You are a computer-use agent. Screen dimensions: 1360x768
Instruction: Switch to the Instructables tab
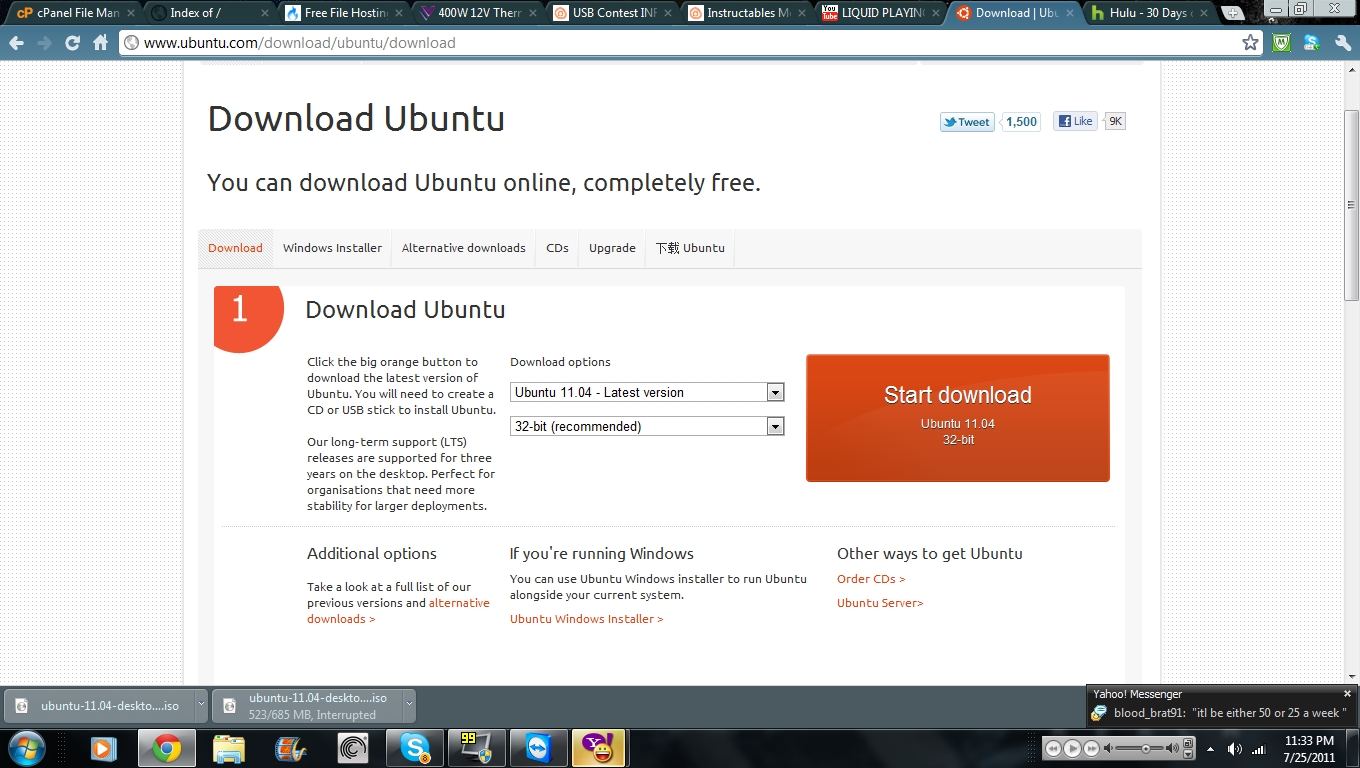(747, 13)
